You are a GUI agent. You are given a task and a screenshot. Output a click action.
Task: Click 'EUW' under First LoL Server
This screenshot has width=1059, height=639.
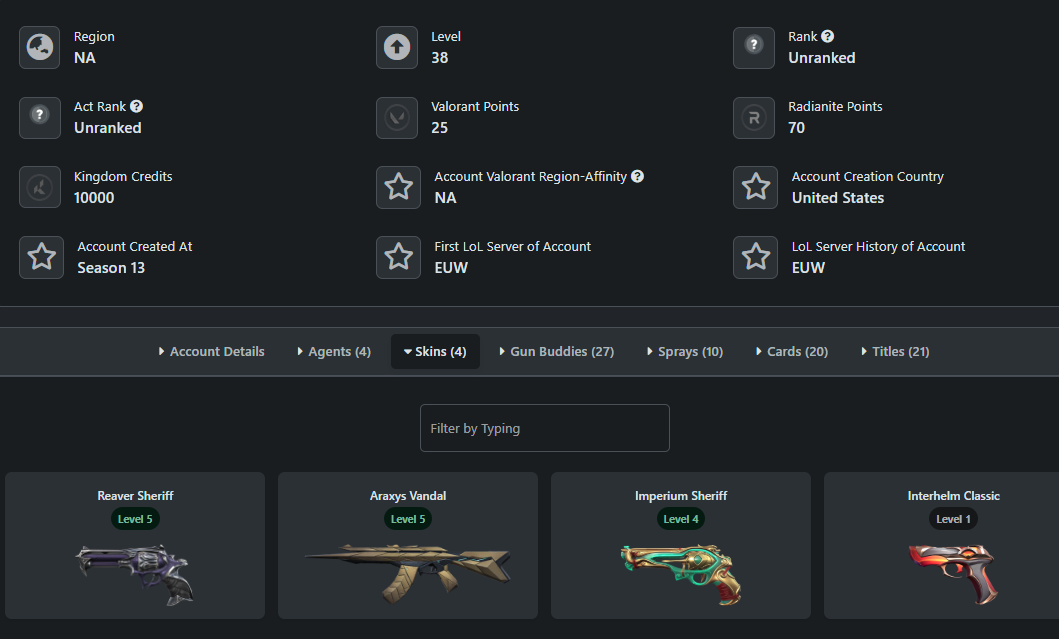(451, 268)
